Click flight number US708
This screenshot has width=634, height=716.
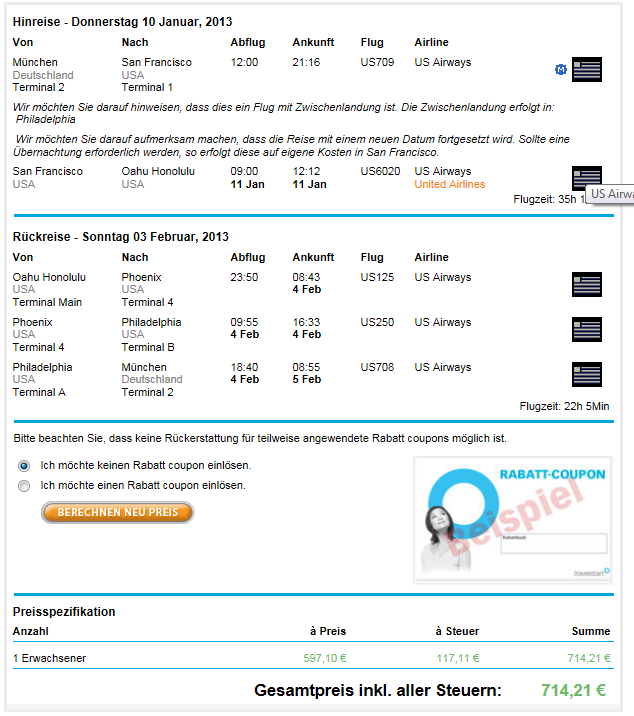pyautogui.click(x=377, y=367)
